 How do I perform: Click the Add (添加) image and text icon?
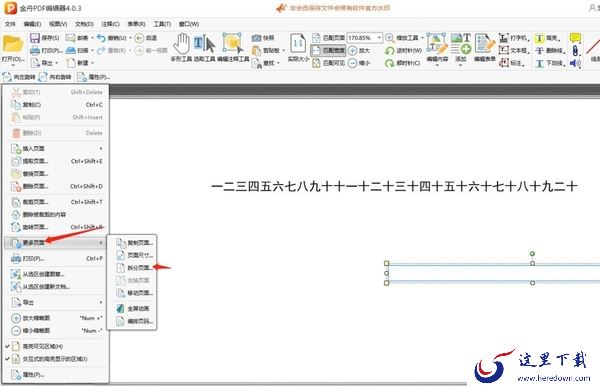click(x=460, y=44)
